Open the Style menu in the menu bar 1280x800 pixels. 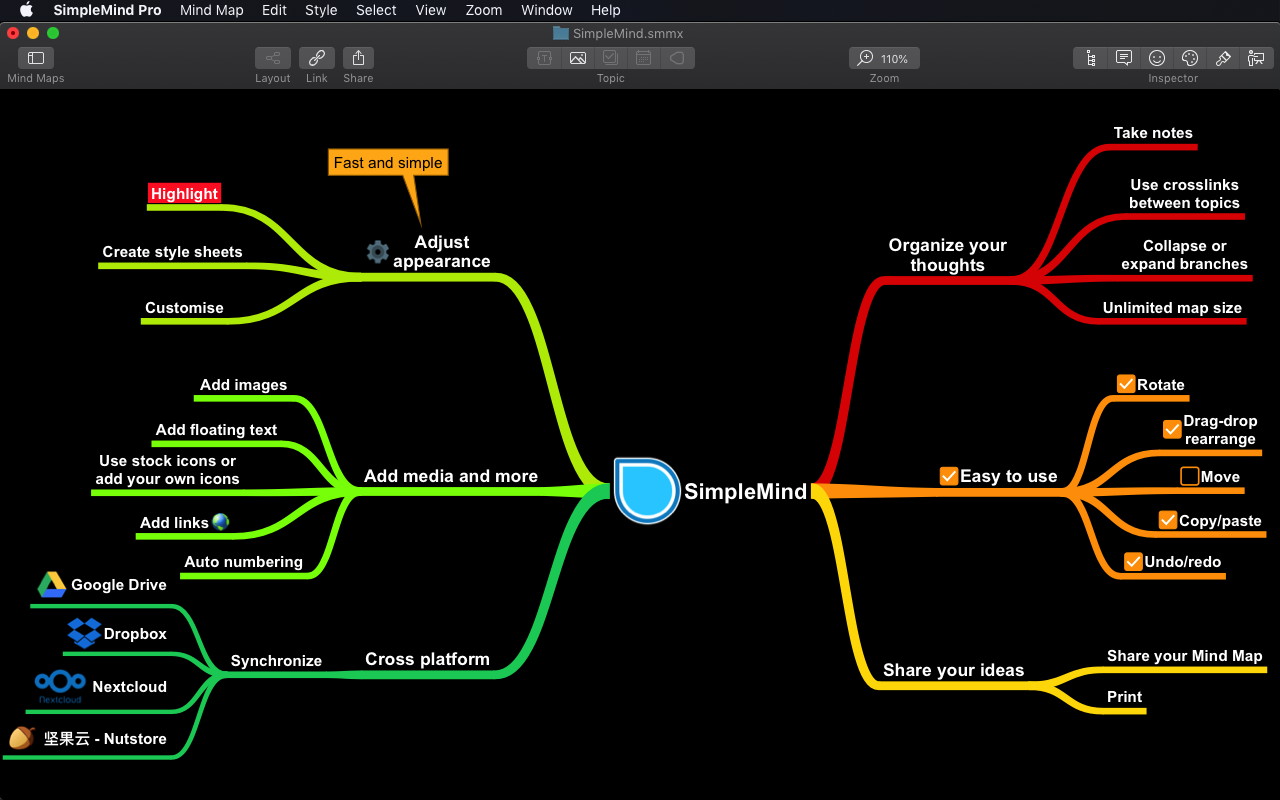(321, 10)
